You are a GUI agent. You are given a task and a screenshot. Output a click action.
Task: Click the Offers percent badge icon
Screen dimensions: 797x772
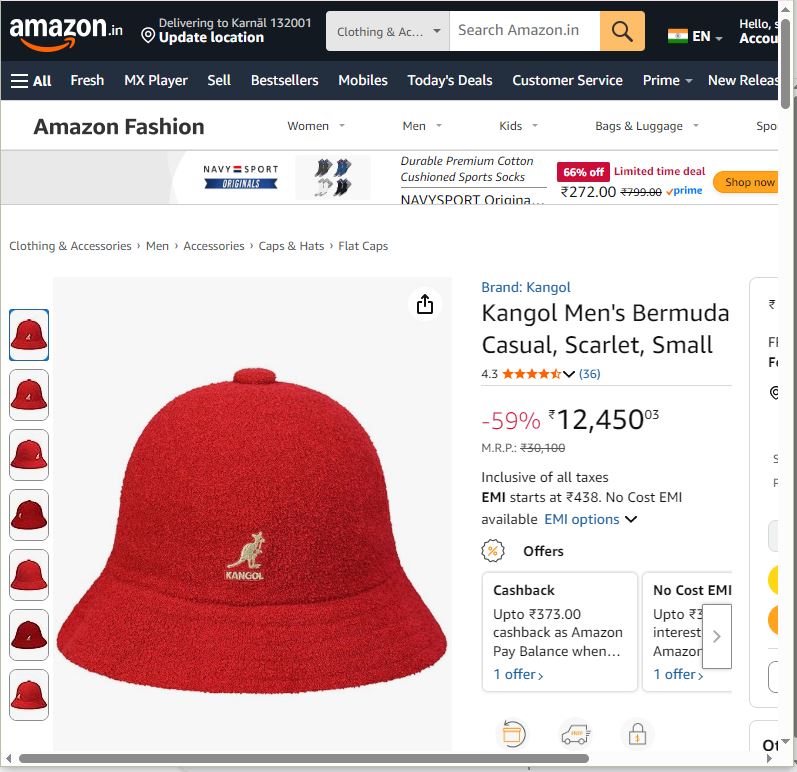(x=493, y=551)
